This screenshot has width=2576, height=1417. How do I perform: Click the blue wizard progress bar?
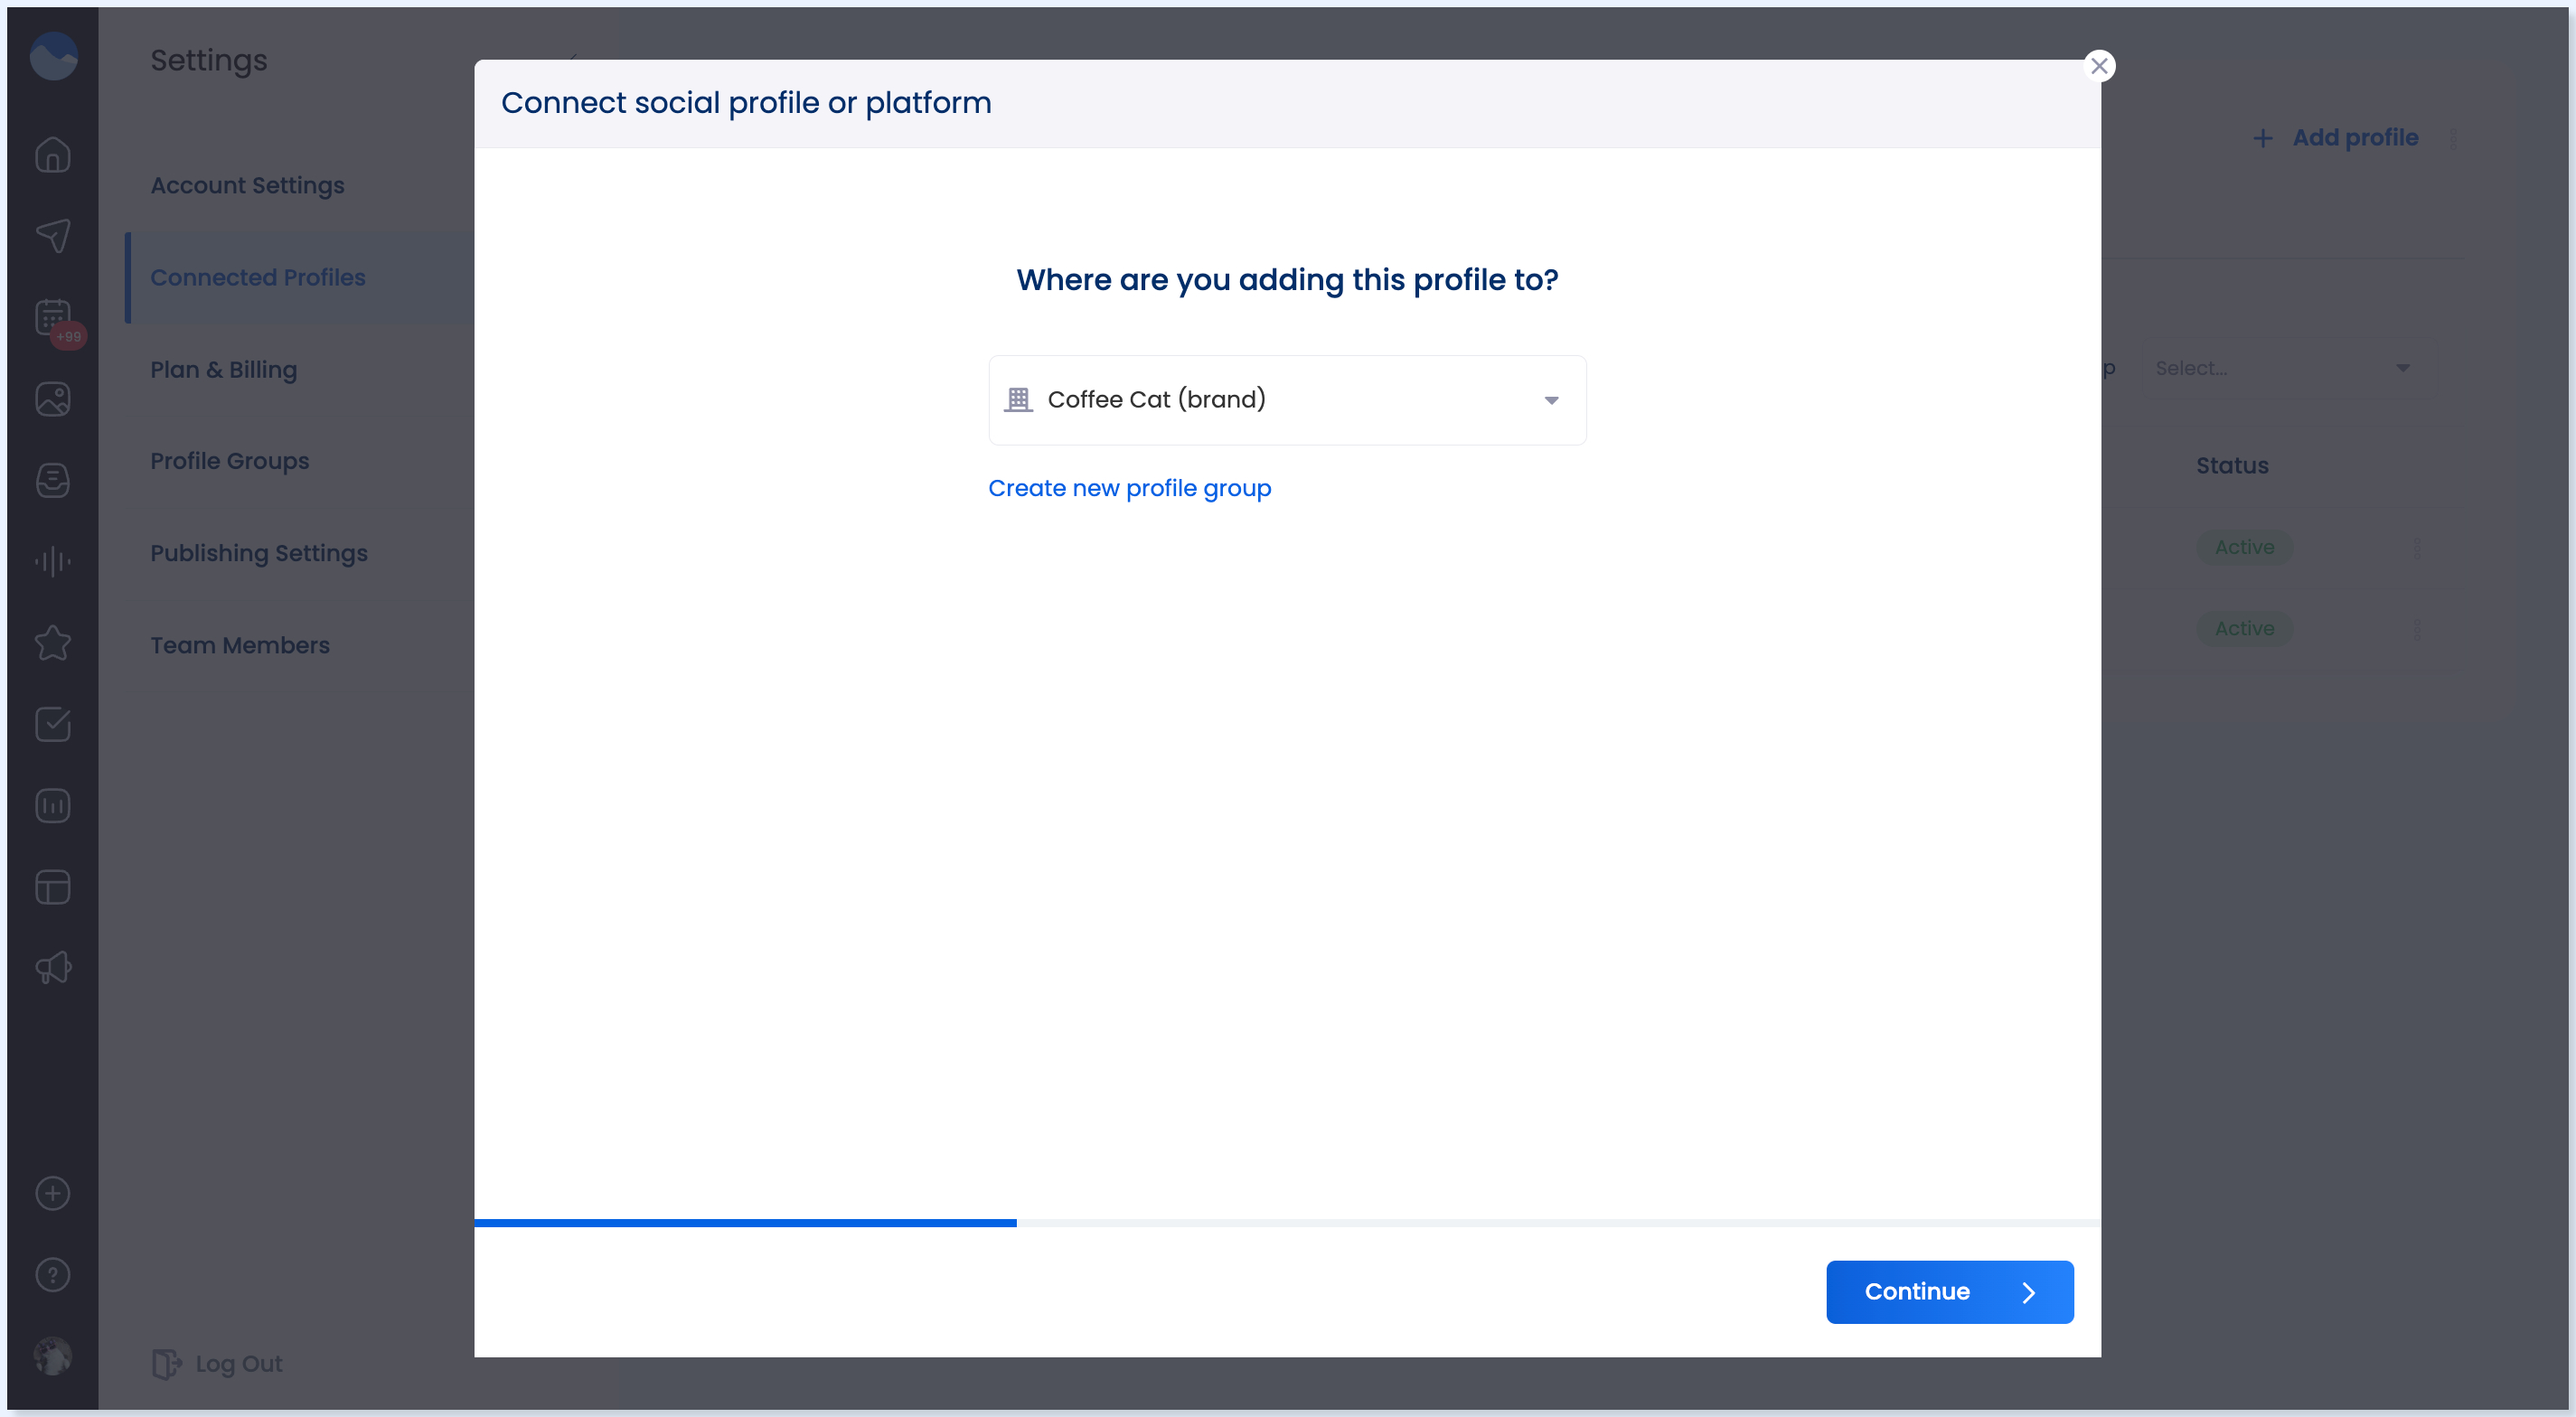[x=745, y=1222]
